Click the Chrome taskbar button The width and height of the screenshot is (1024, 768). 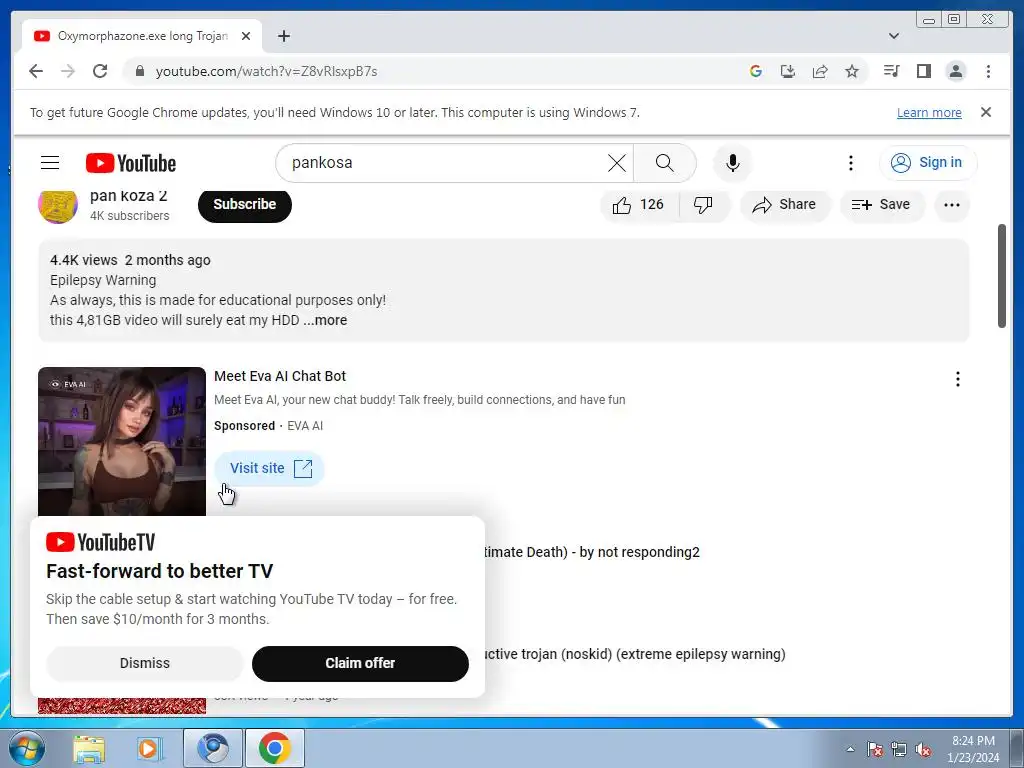tap(274, 748)
